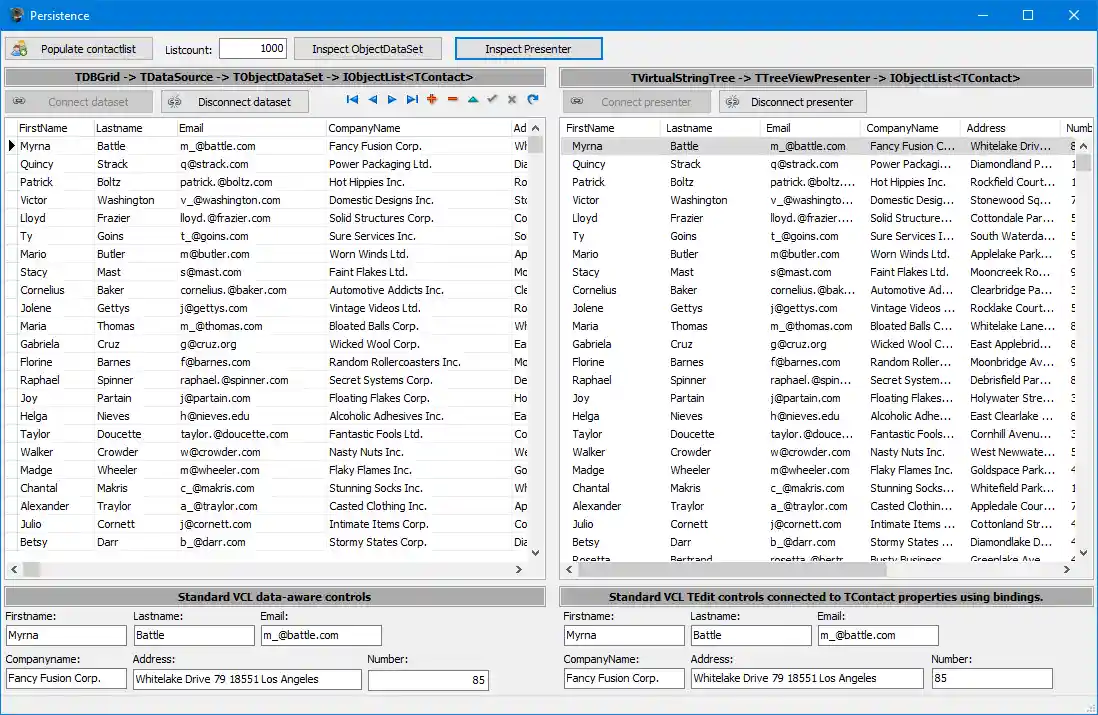This screenshot has height=715, width=1098.
Task: Post pending edits with navigator checkmark
Action: (492, 99)
